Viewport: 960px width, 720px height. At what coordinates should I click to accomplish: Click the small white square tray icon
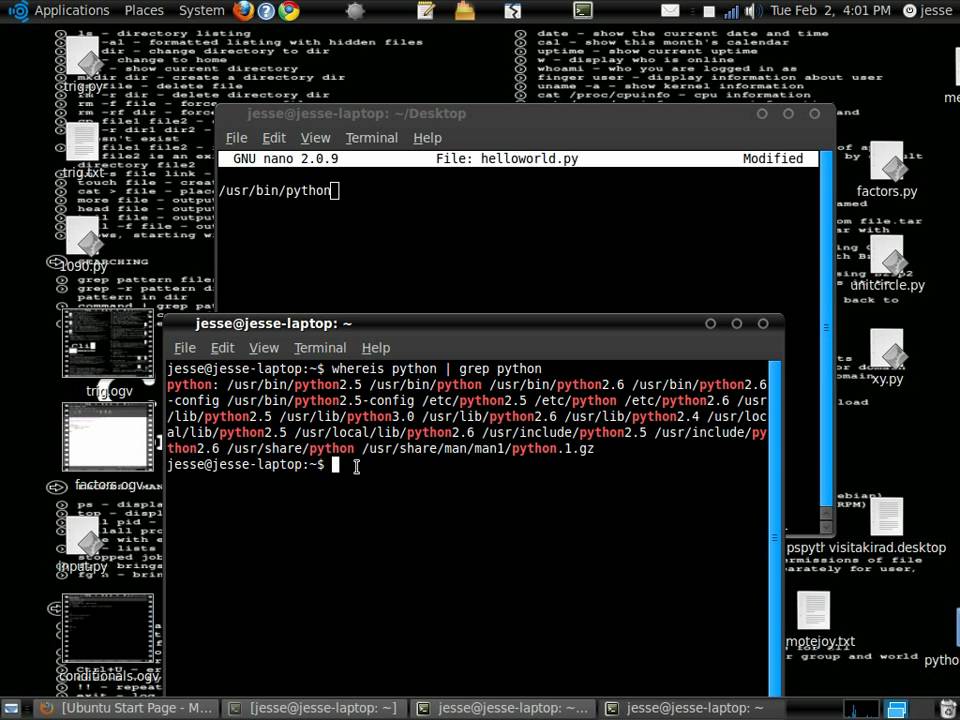(x=708, y=12)
